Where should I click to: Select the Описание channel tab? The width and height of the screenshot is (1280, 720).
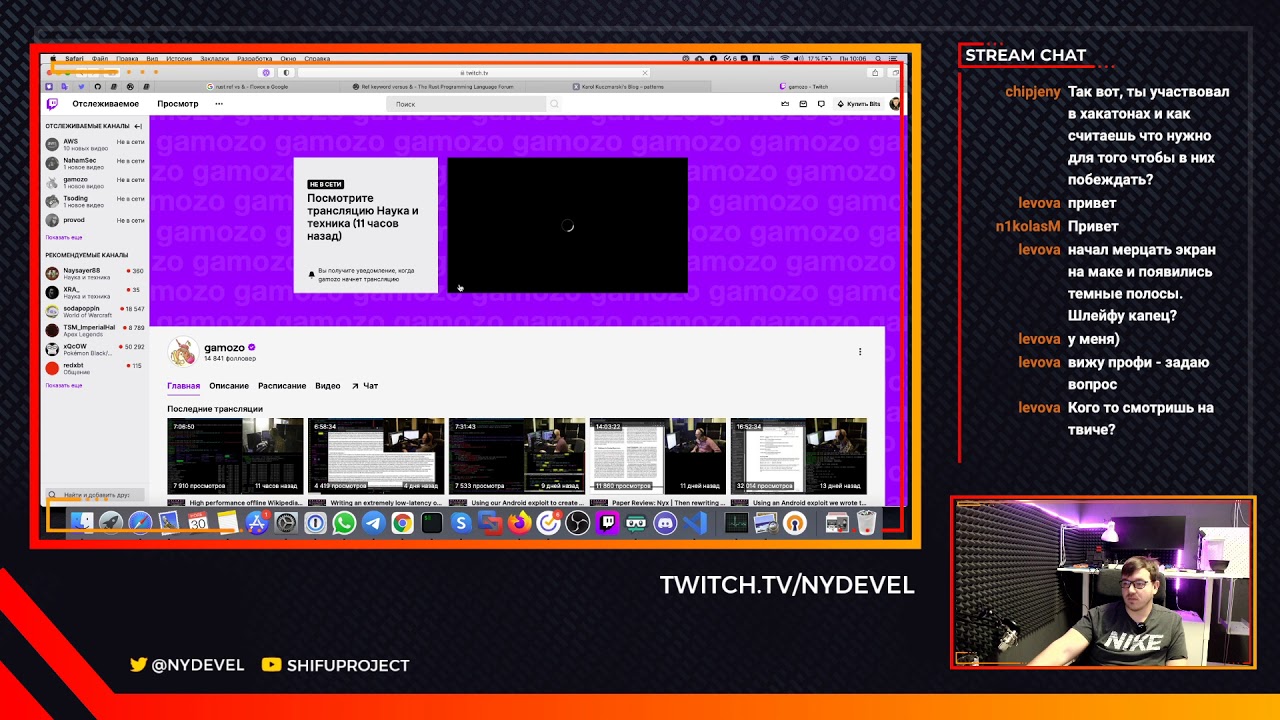point(229,386)
